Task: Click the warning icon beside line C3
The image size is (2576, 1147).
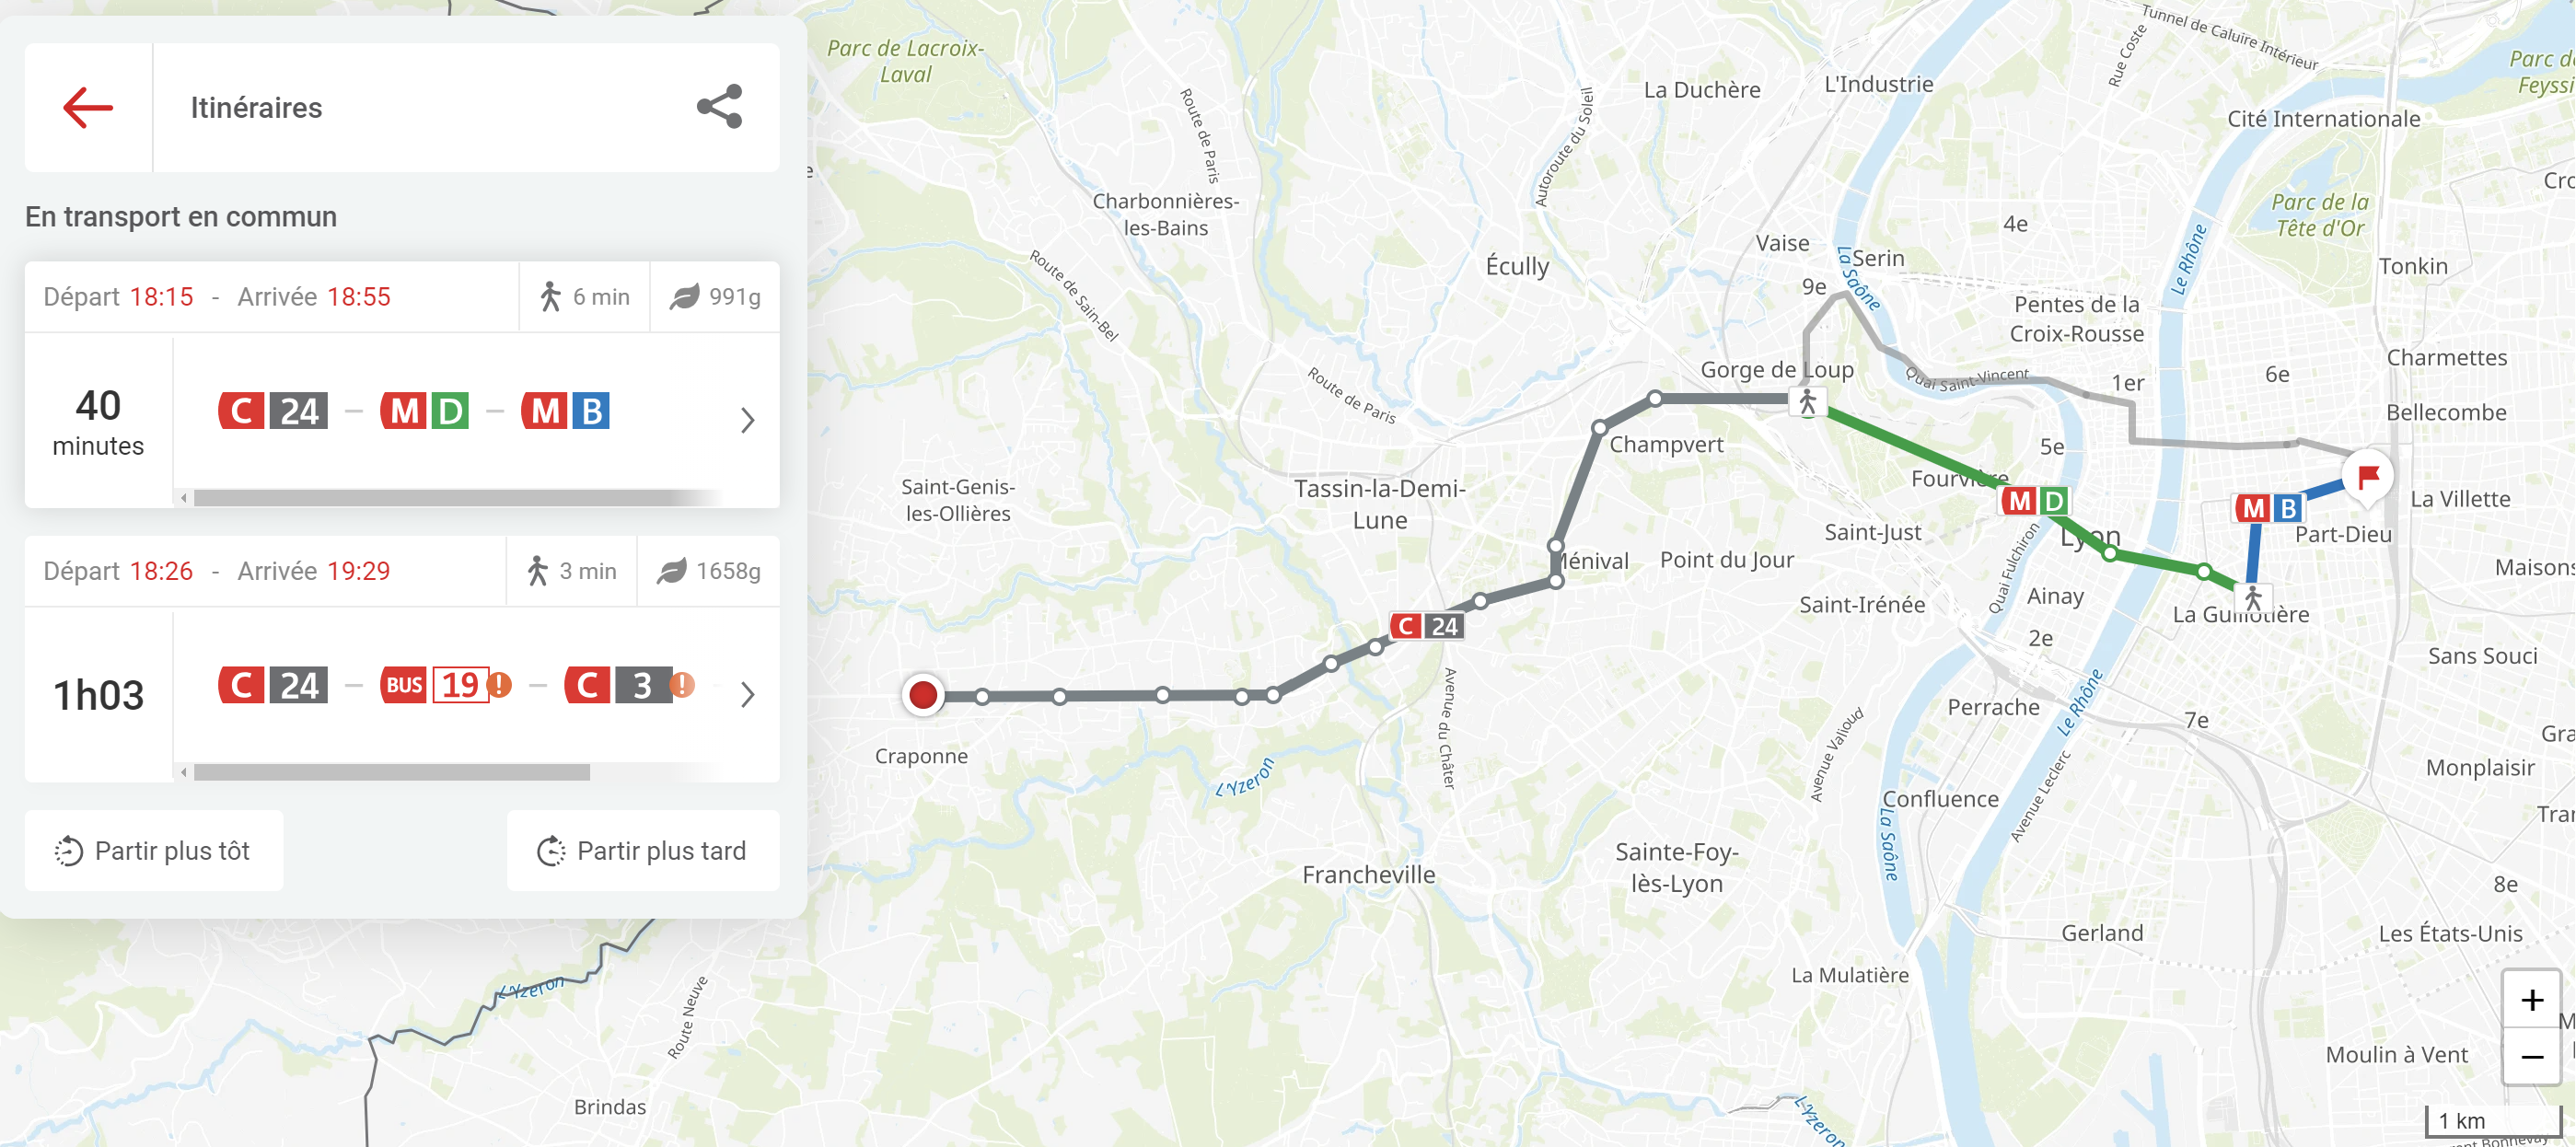Action: (x=682, y=685)
